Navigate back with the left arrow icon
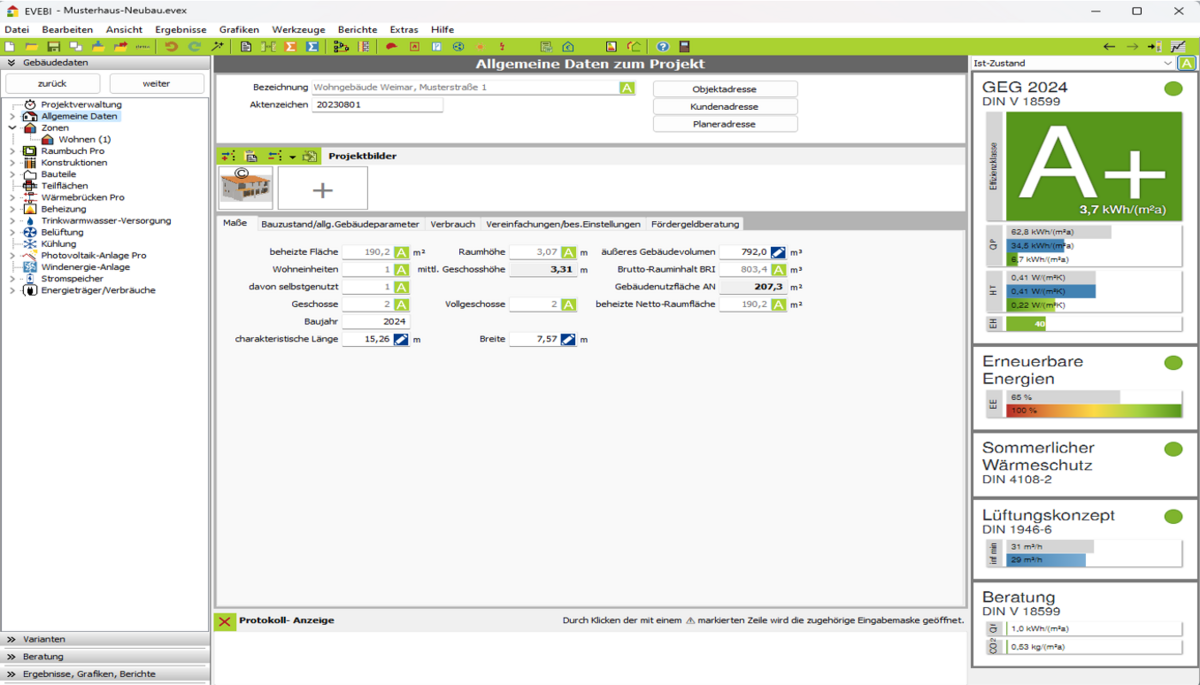Screen dimensions: 1200x685 point(1109,47)
